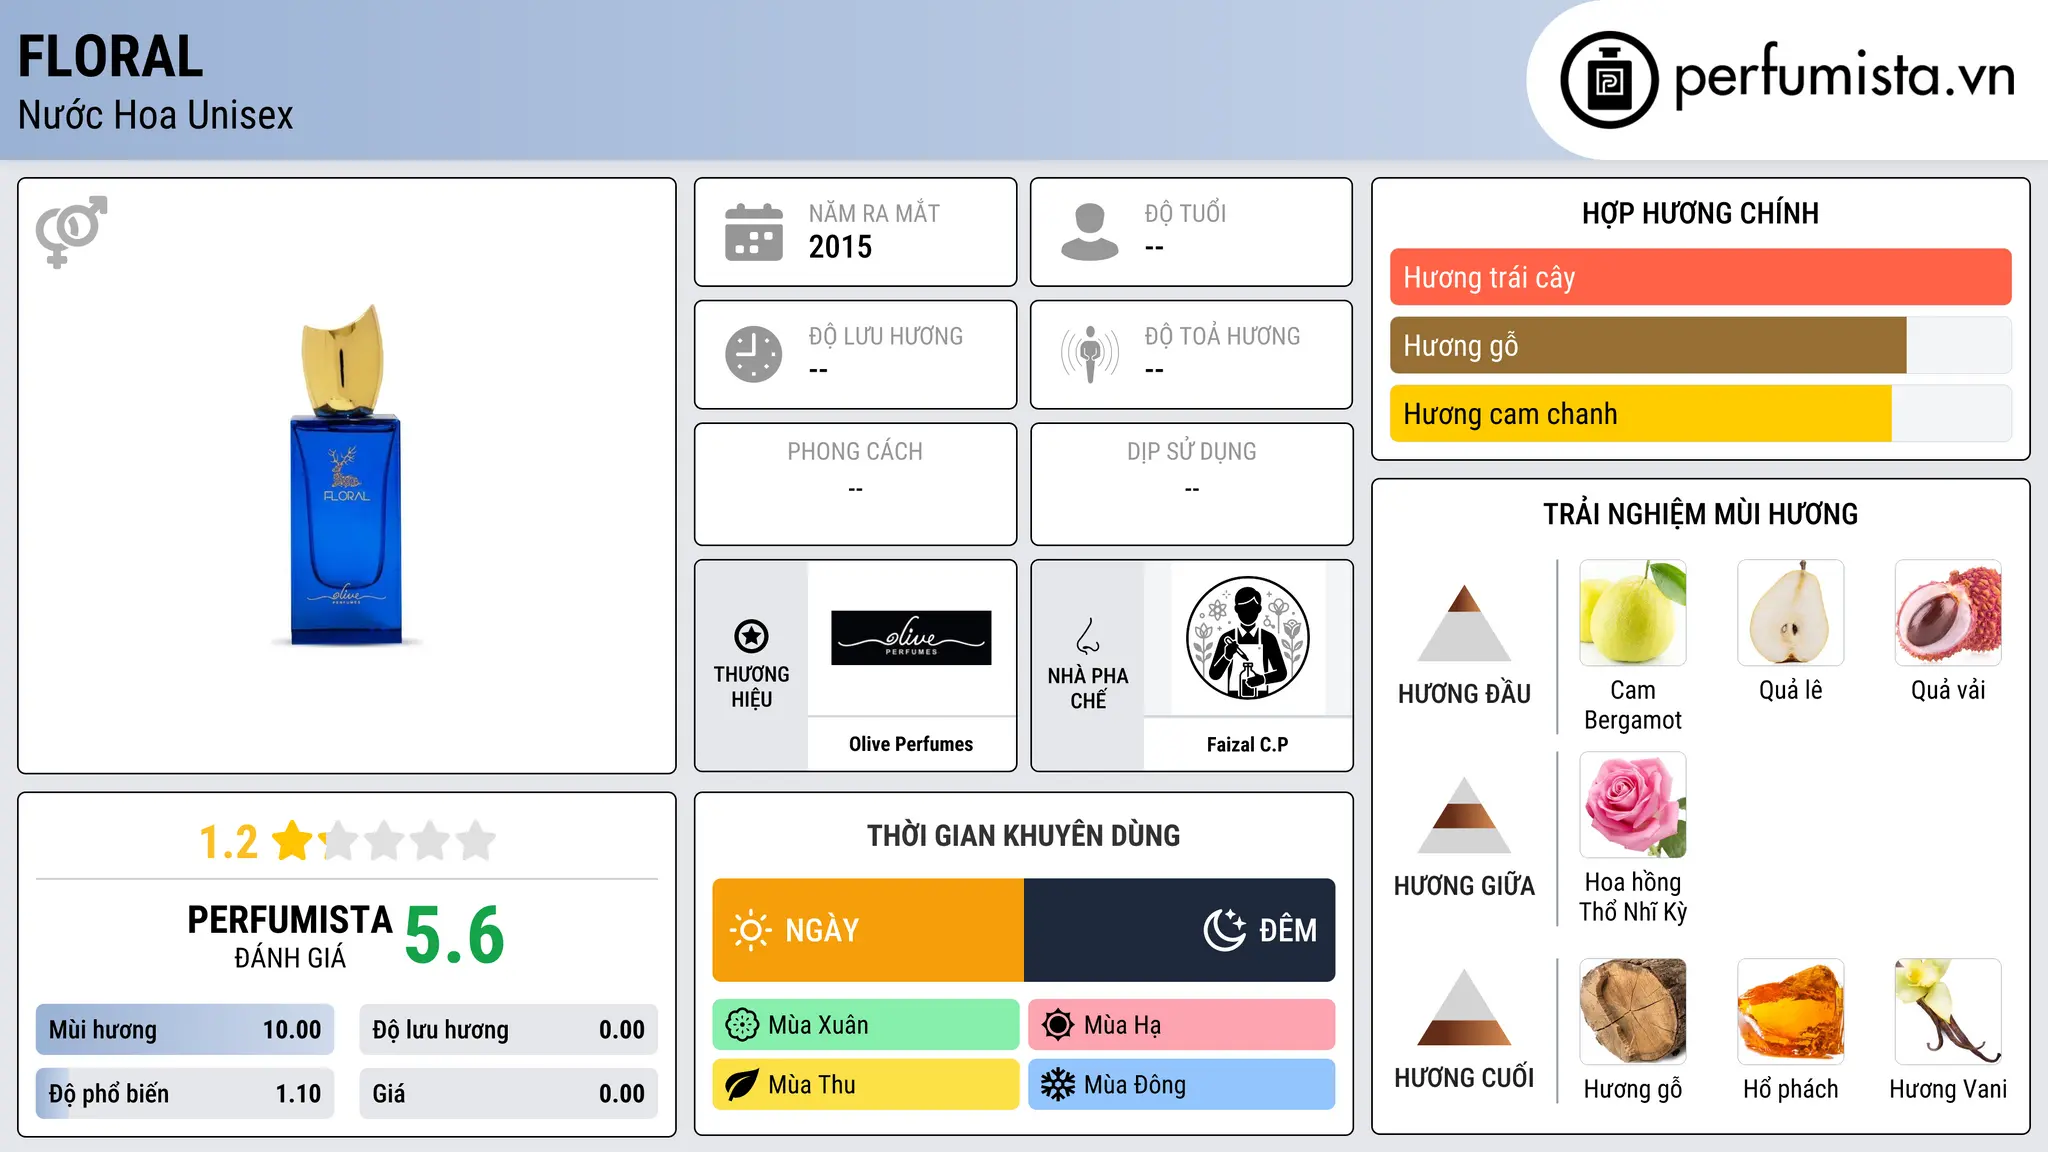
Task: Click the Độ lưu hương 0.00 score bar
Action: click(509, 1030)
